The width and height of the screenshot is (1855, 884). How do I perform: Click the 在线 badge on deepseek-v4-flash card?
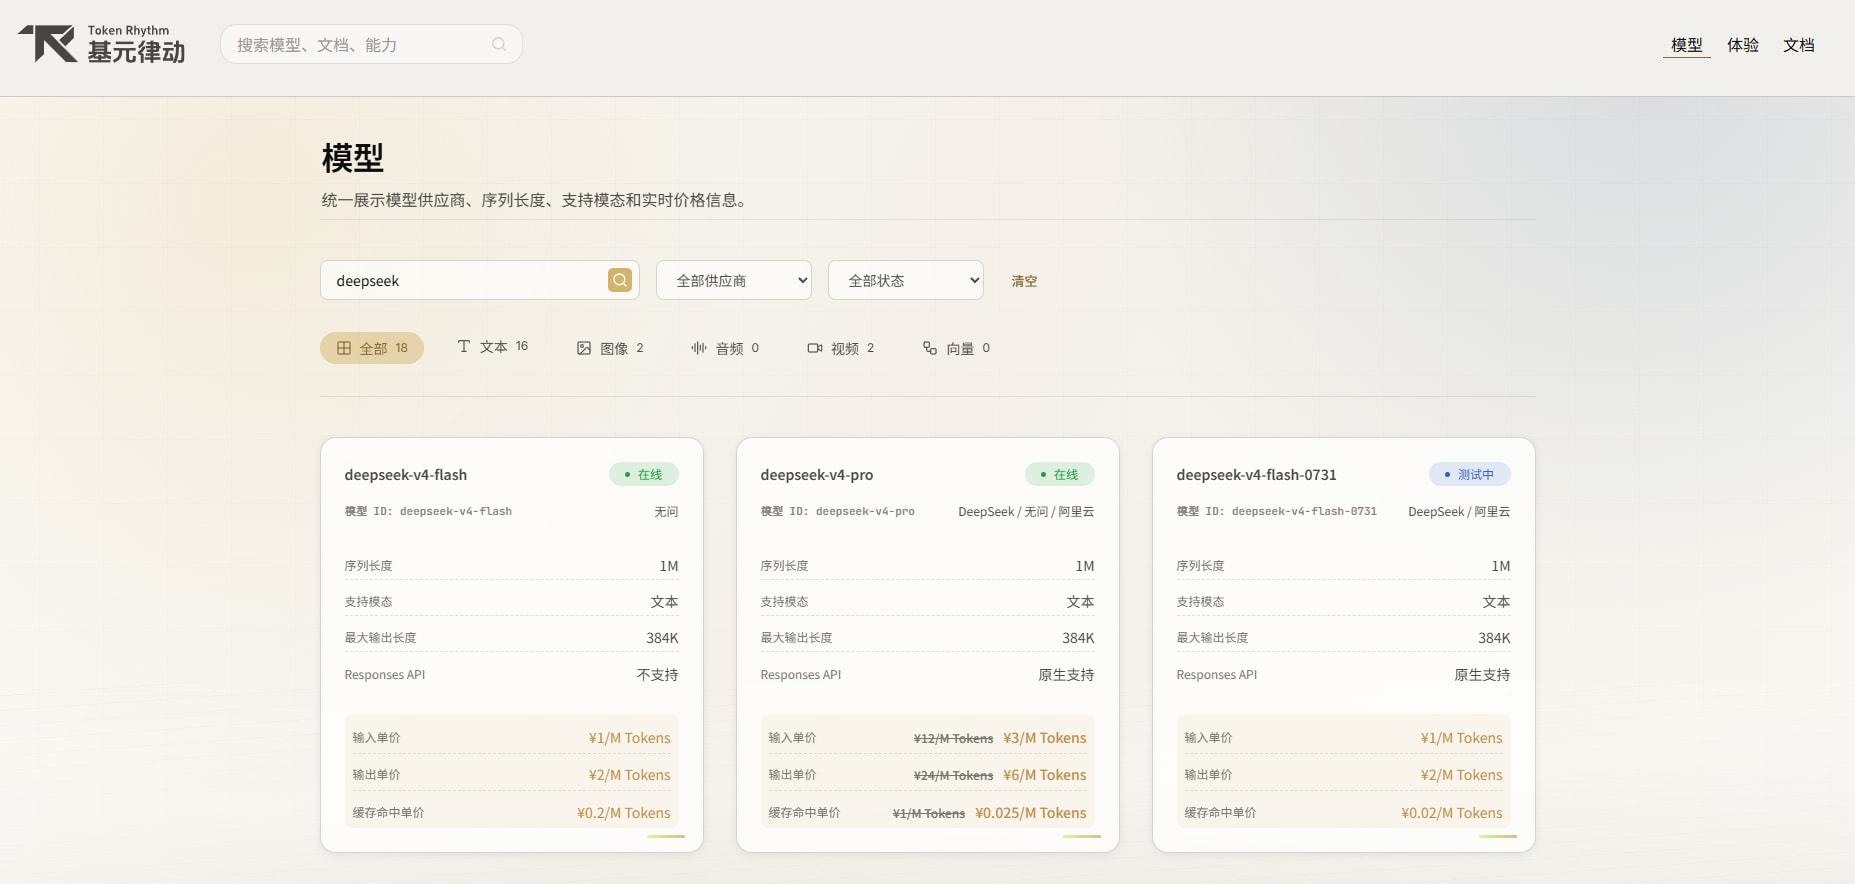(644, 474)
